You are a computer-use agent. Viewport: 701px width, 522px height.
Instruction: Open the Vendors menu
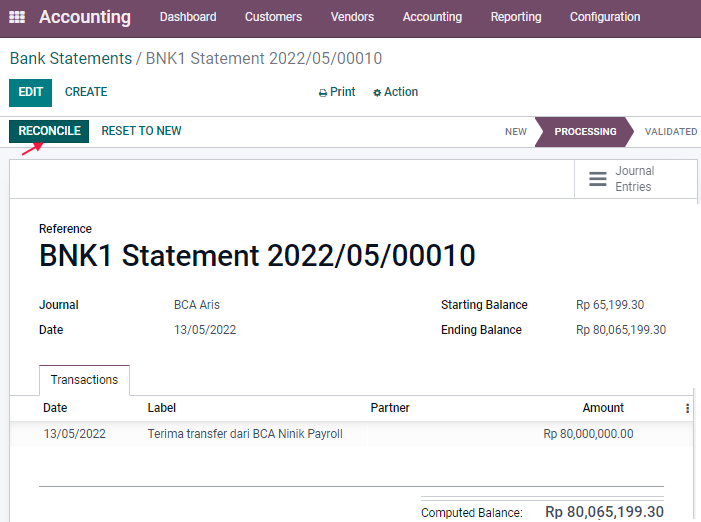352,17
